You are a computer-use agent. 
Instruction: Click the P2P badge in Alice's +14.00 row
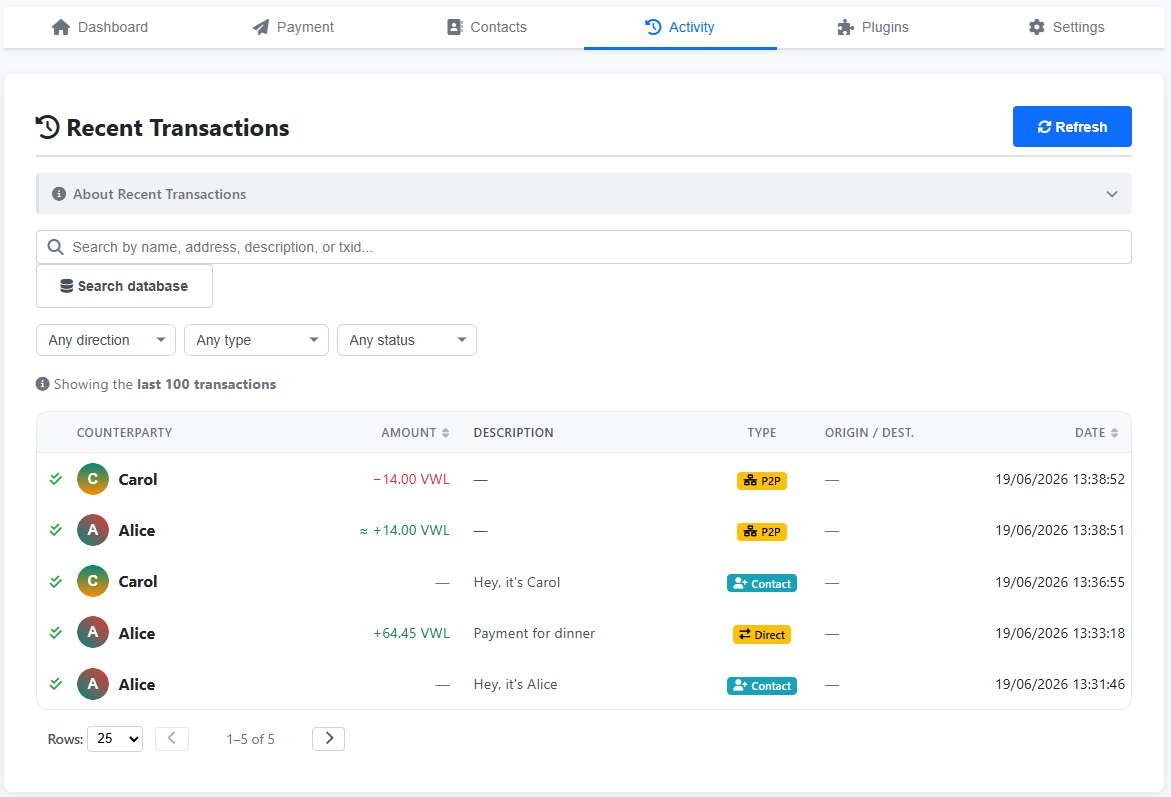tap(762, 532)
